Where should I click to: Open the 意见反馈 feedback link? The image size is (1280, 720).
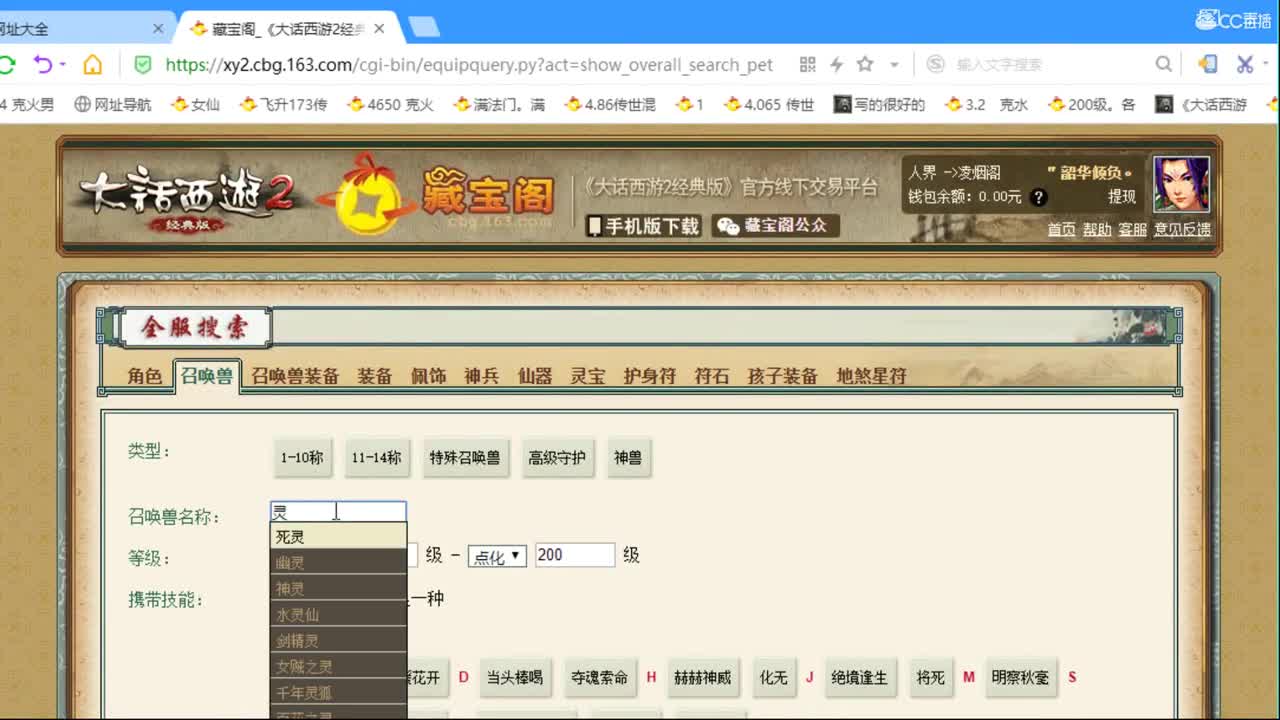(1182, 229)
